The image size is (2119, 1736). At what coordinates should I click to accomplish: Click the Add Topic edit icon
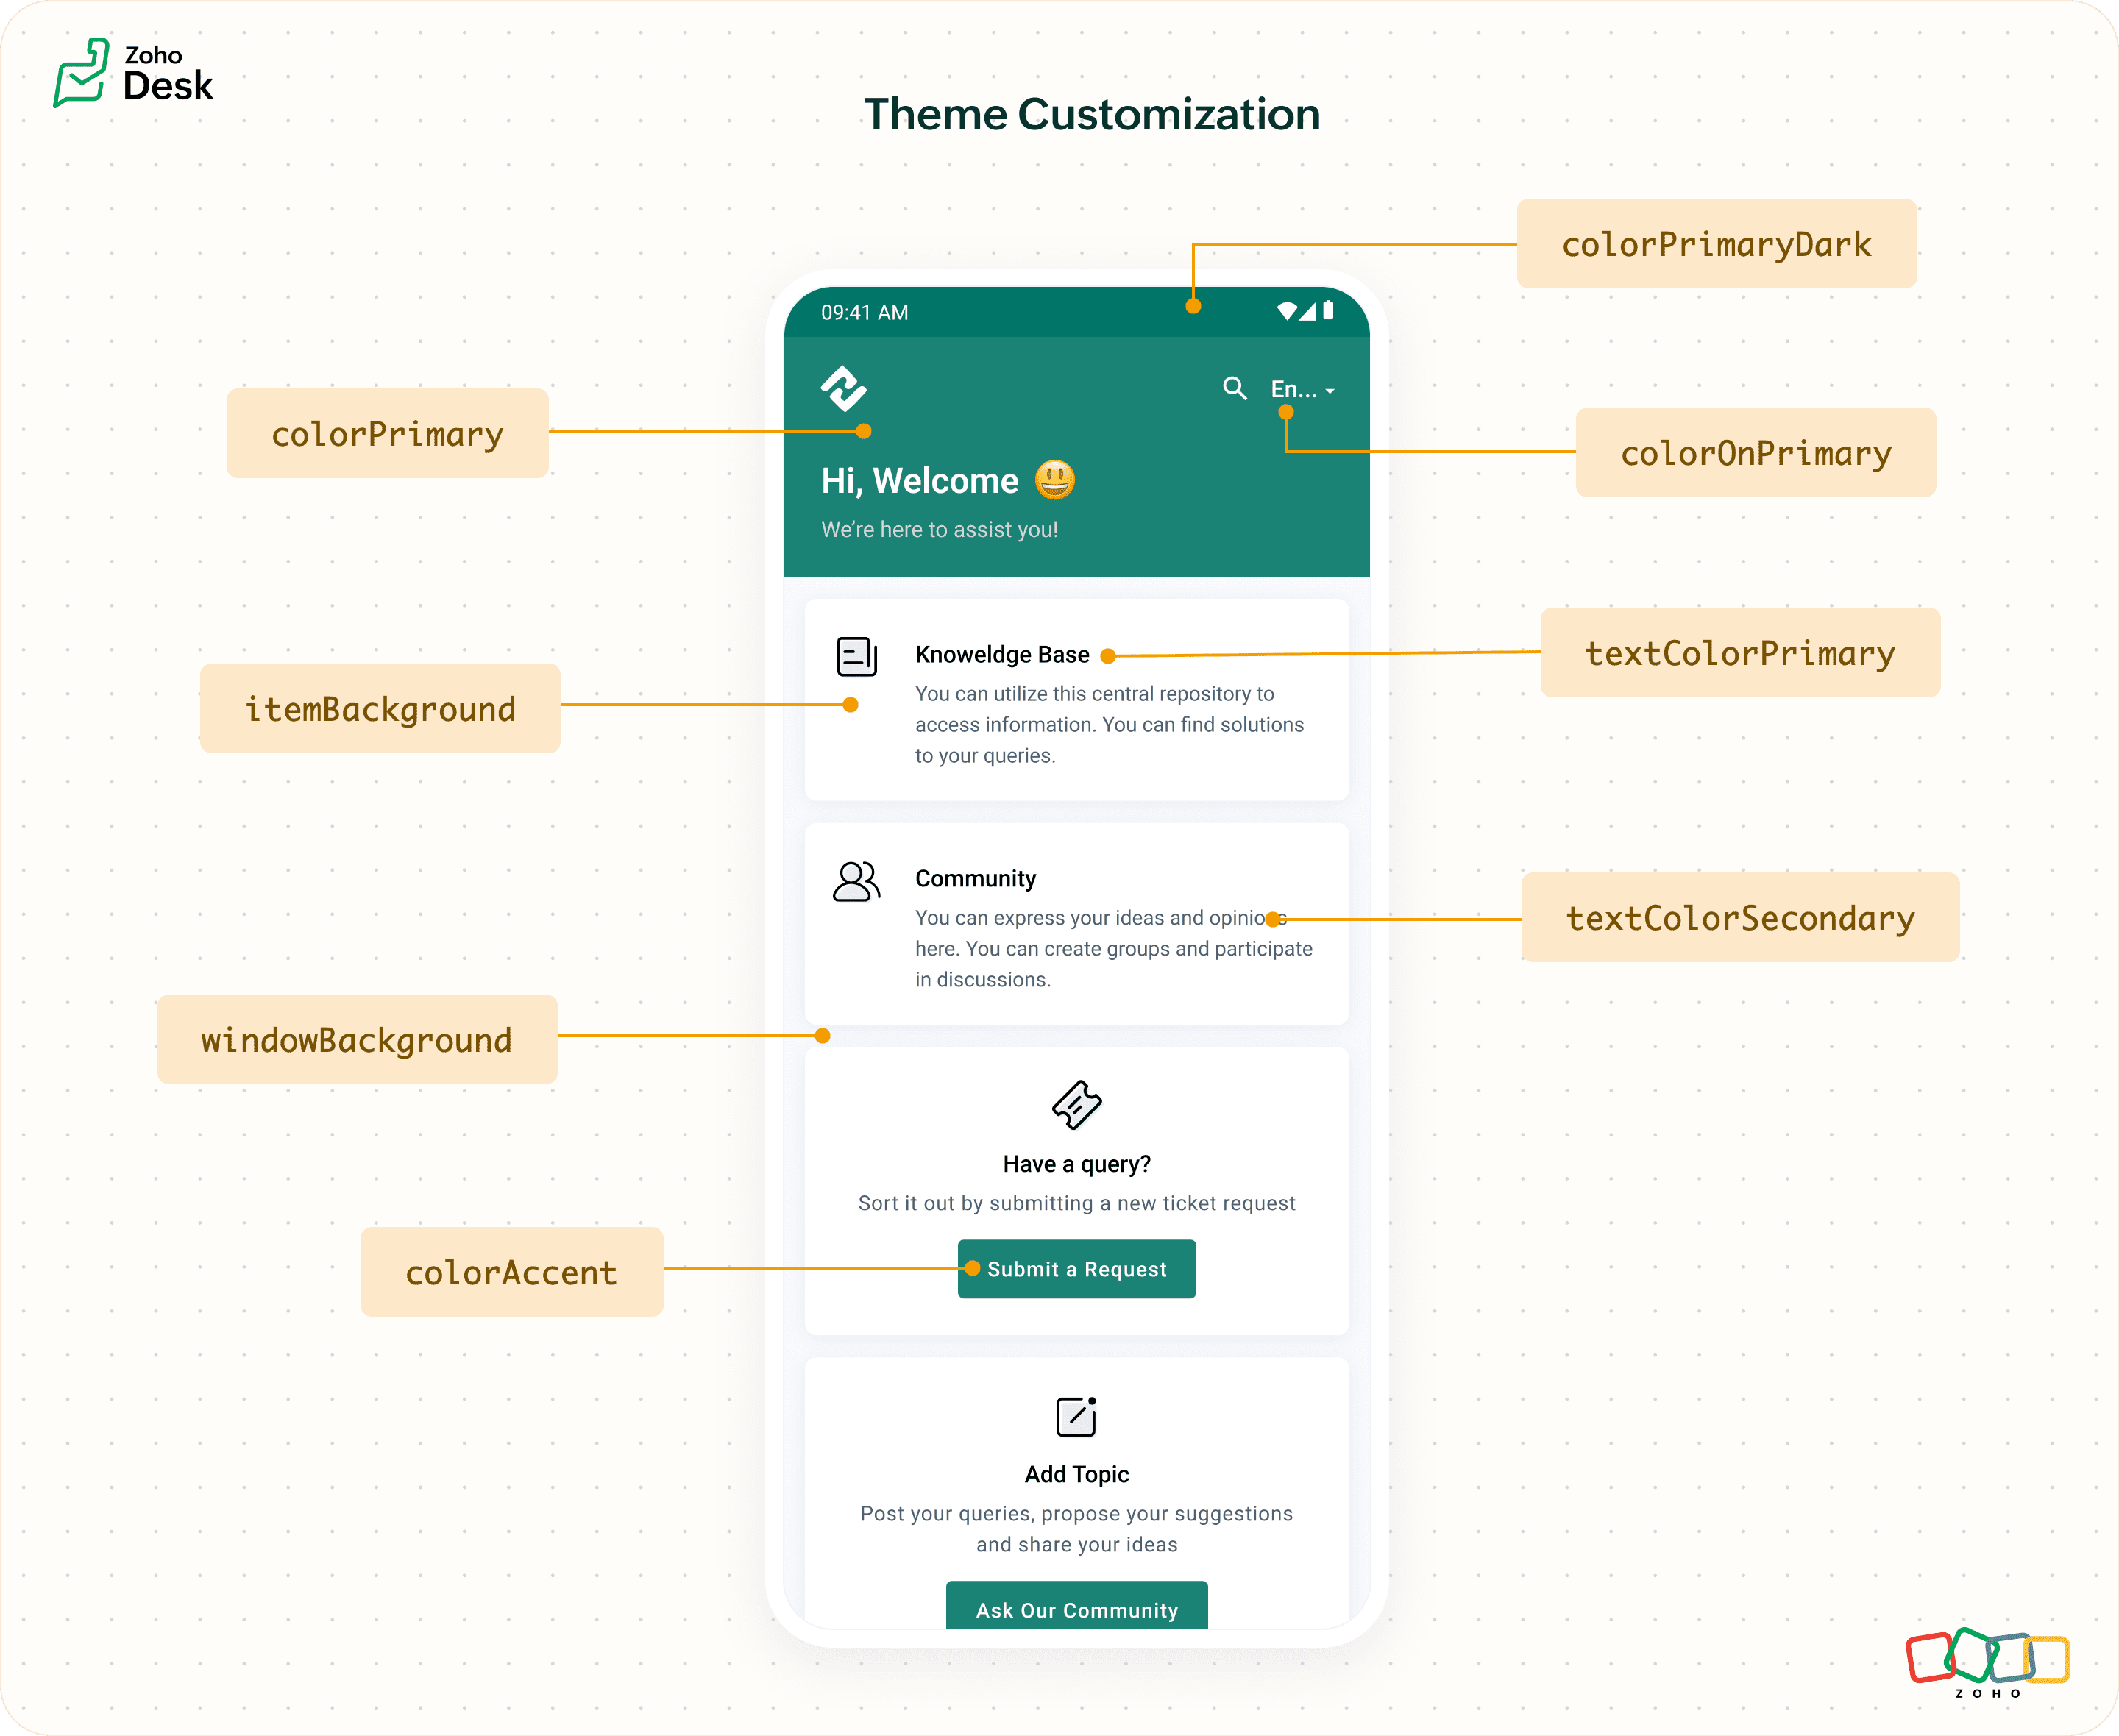tap(1076, 1416)
